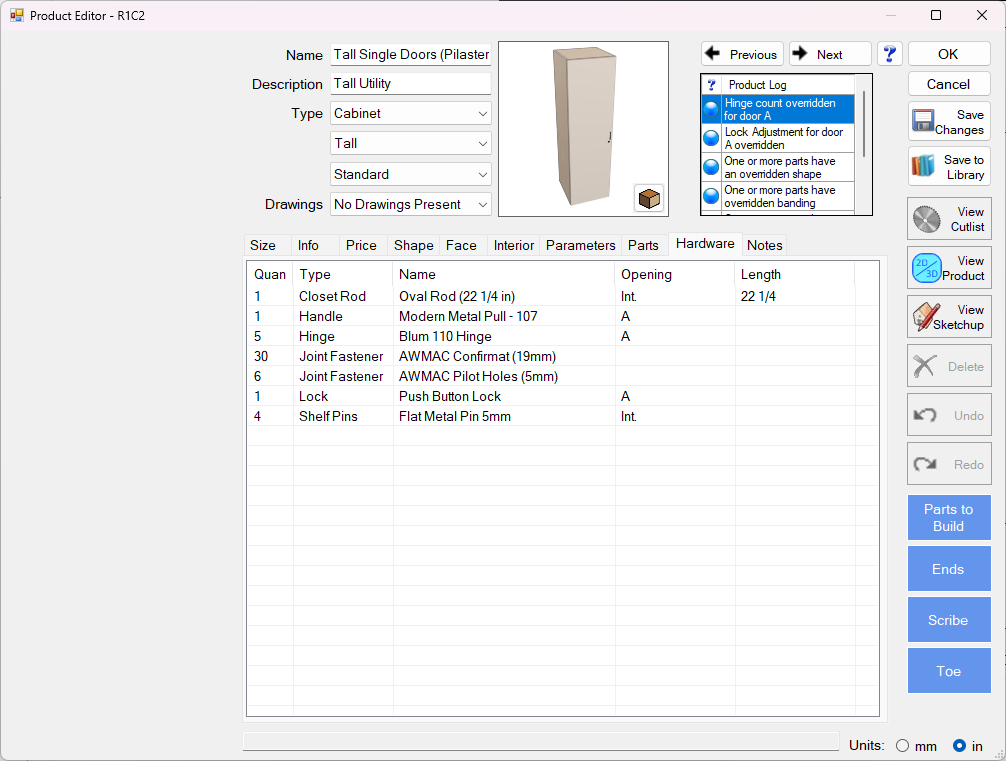
Task: Launch View Sketchup
Action: pos(948,317)
